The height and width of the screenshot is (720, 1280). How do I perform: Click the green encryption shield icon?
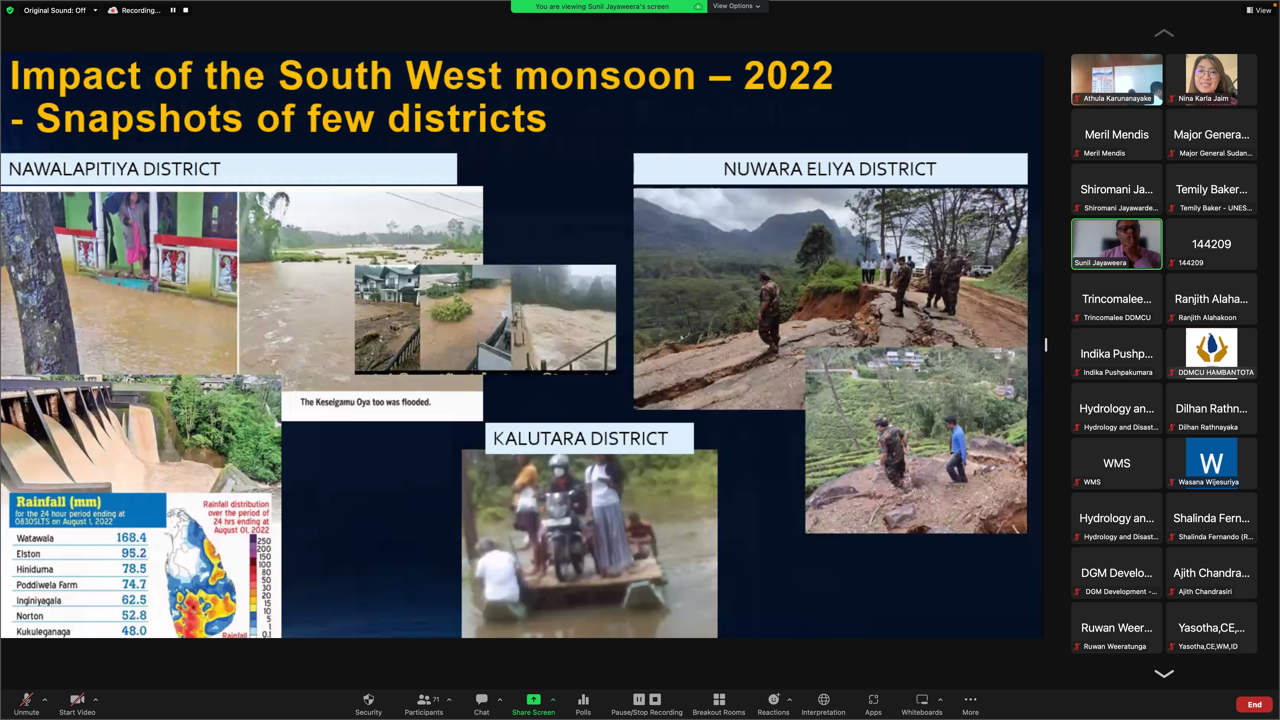10,10
